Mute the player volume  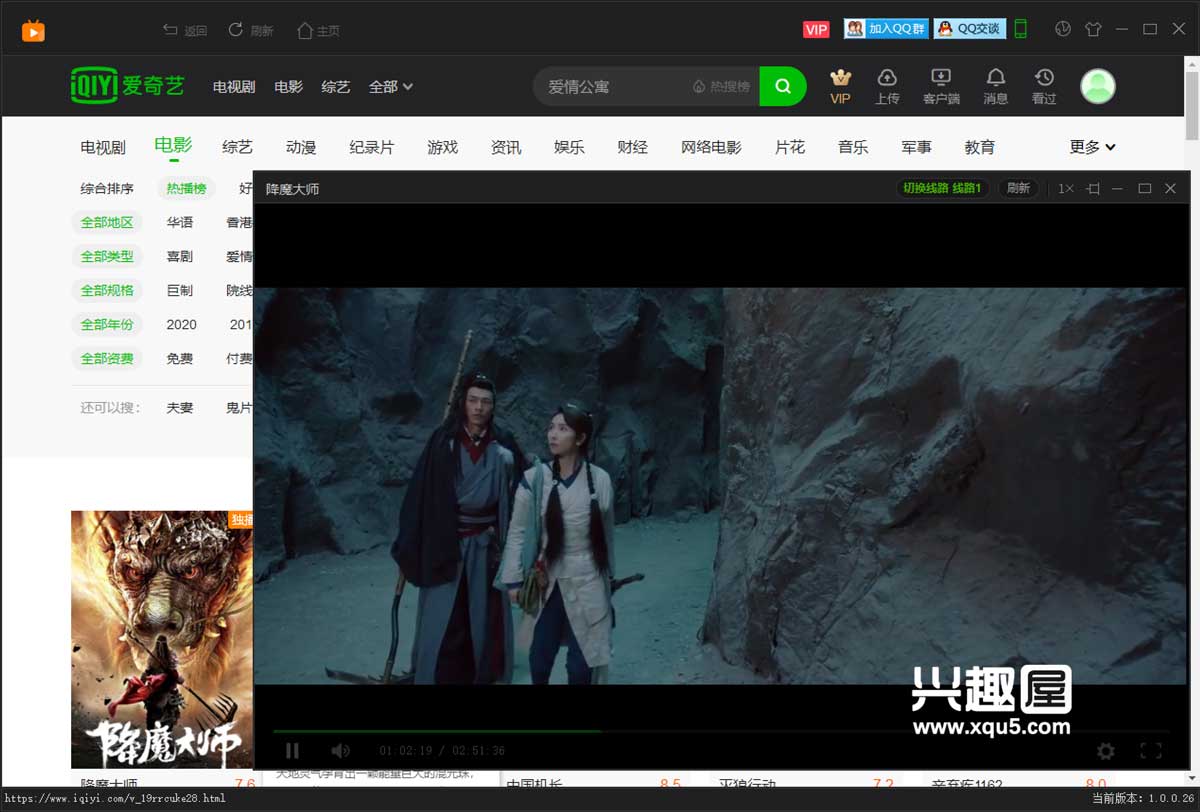(340, 751)
